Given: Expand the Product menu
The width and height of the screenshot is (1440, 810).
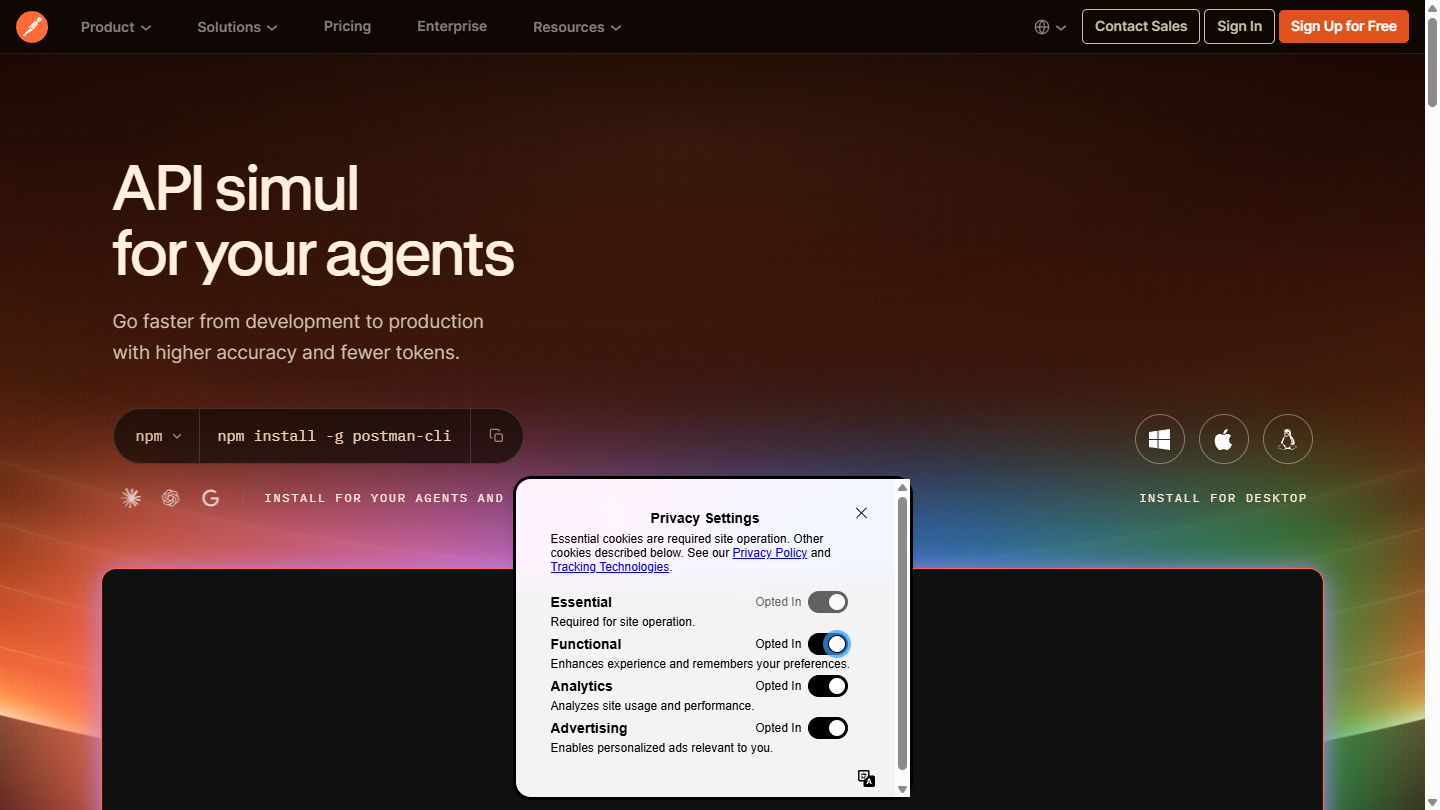Looking at the screenshot, I should [x=116, y=27].
